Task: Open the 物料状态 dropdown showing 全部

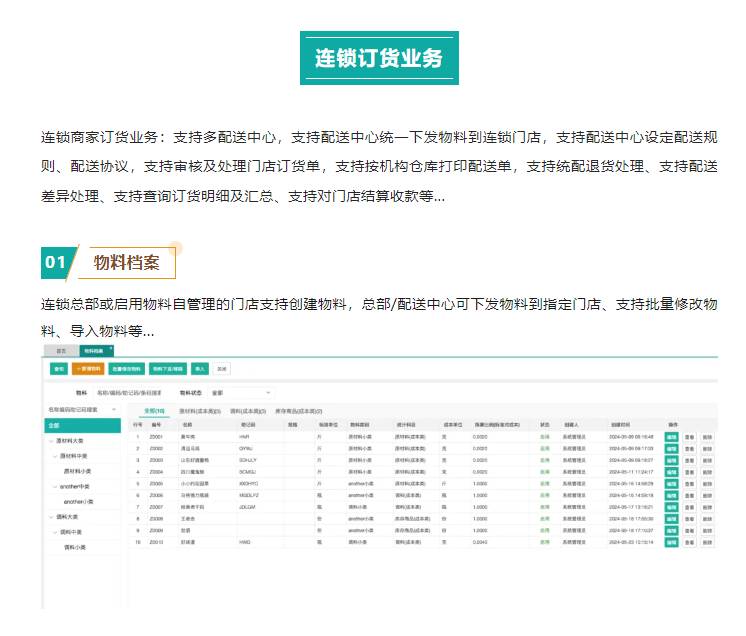Action: click(241, 393)
